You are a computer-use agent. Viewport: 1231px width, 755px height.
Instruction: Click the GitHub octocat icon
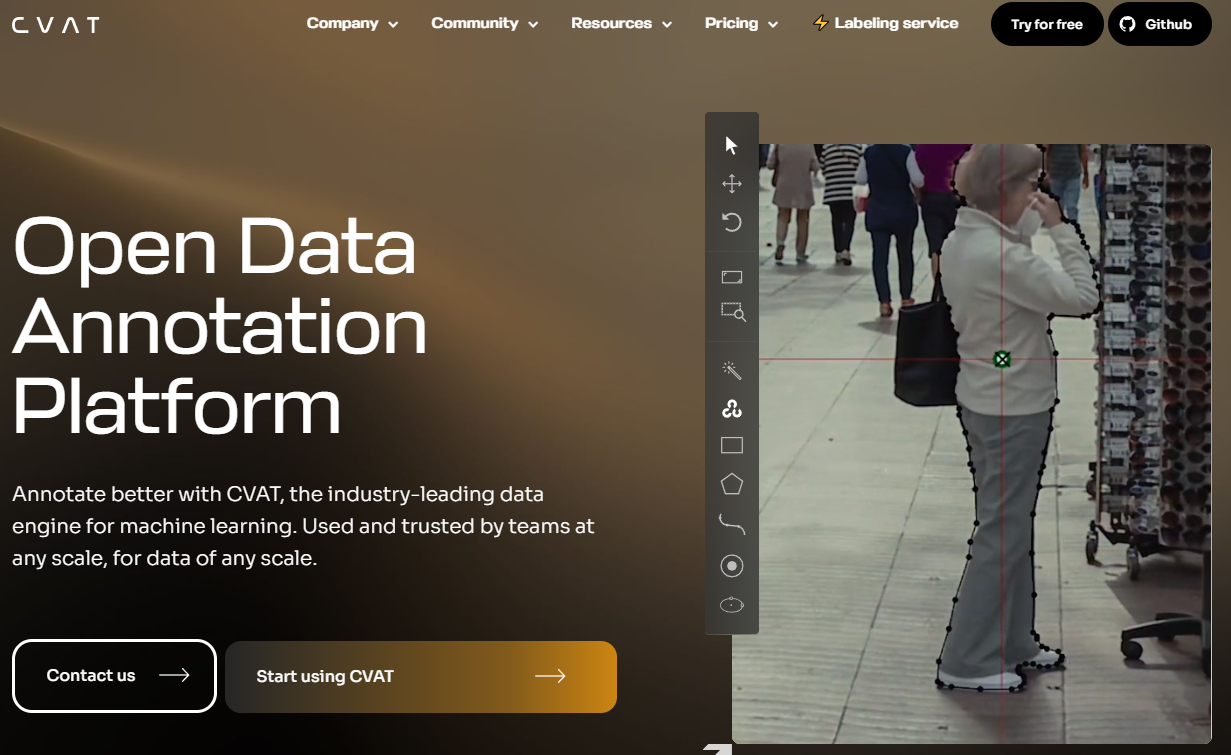click(x=1127, y=24)
